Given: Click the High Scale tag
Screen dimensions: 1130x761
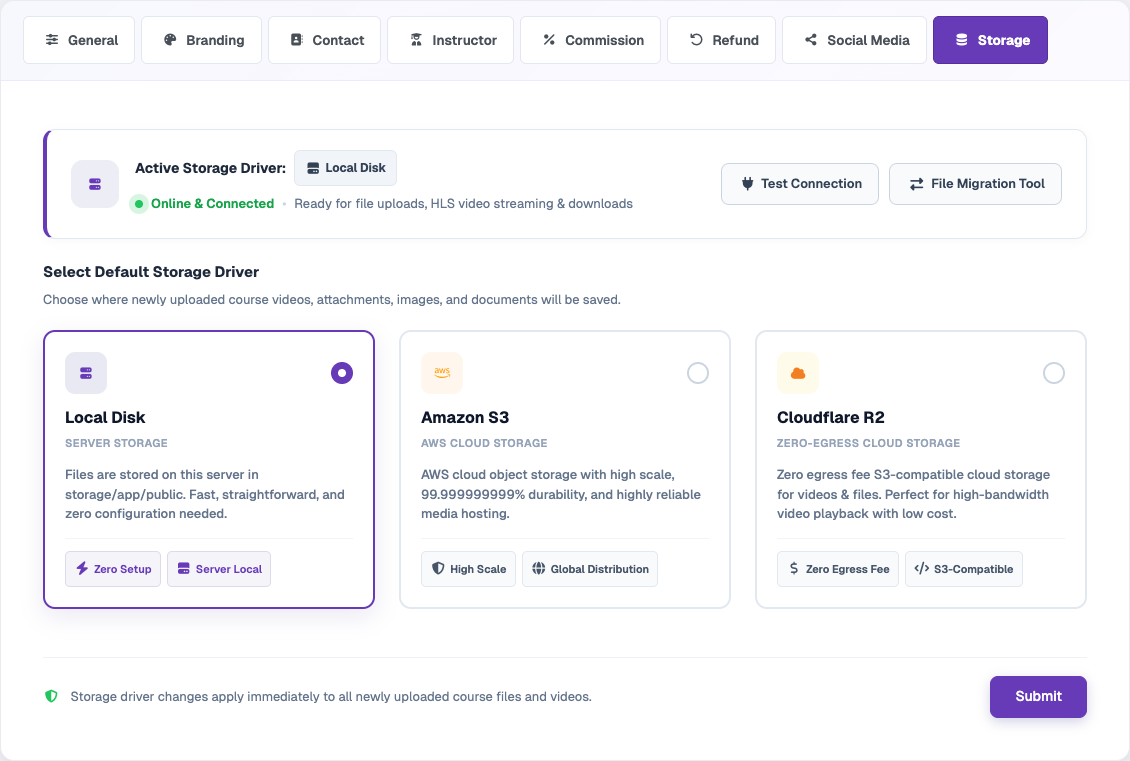Looking at the screenshot, I should [468, 569].
